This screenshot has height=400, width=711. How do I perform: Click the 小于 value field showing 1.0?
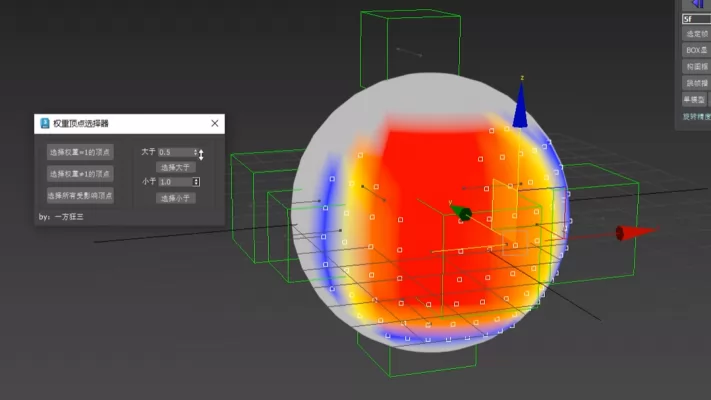[174, 182]
